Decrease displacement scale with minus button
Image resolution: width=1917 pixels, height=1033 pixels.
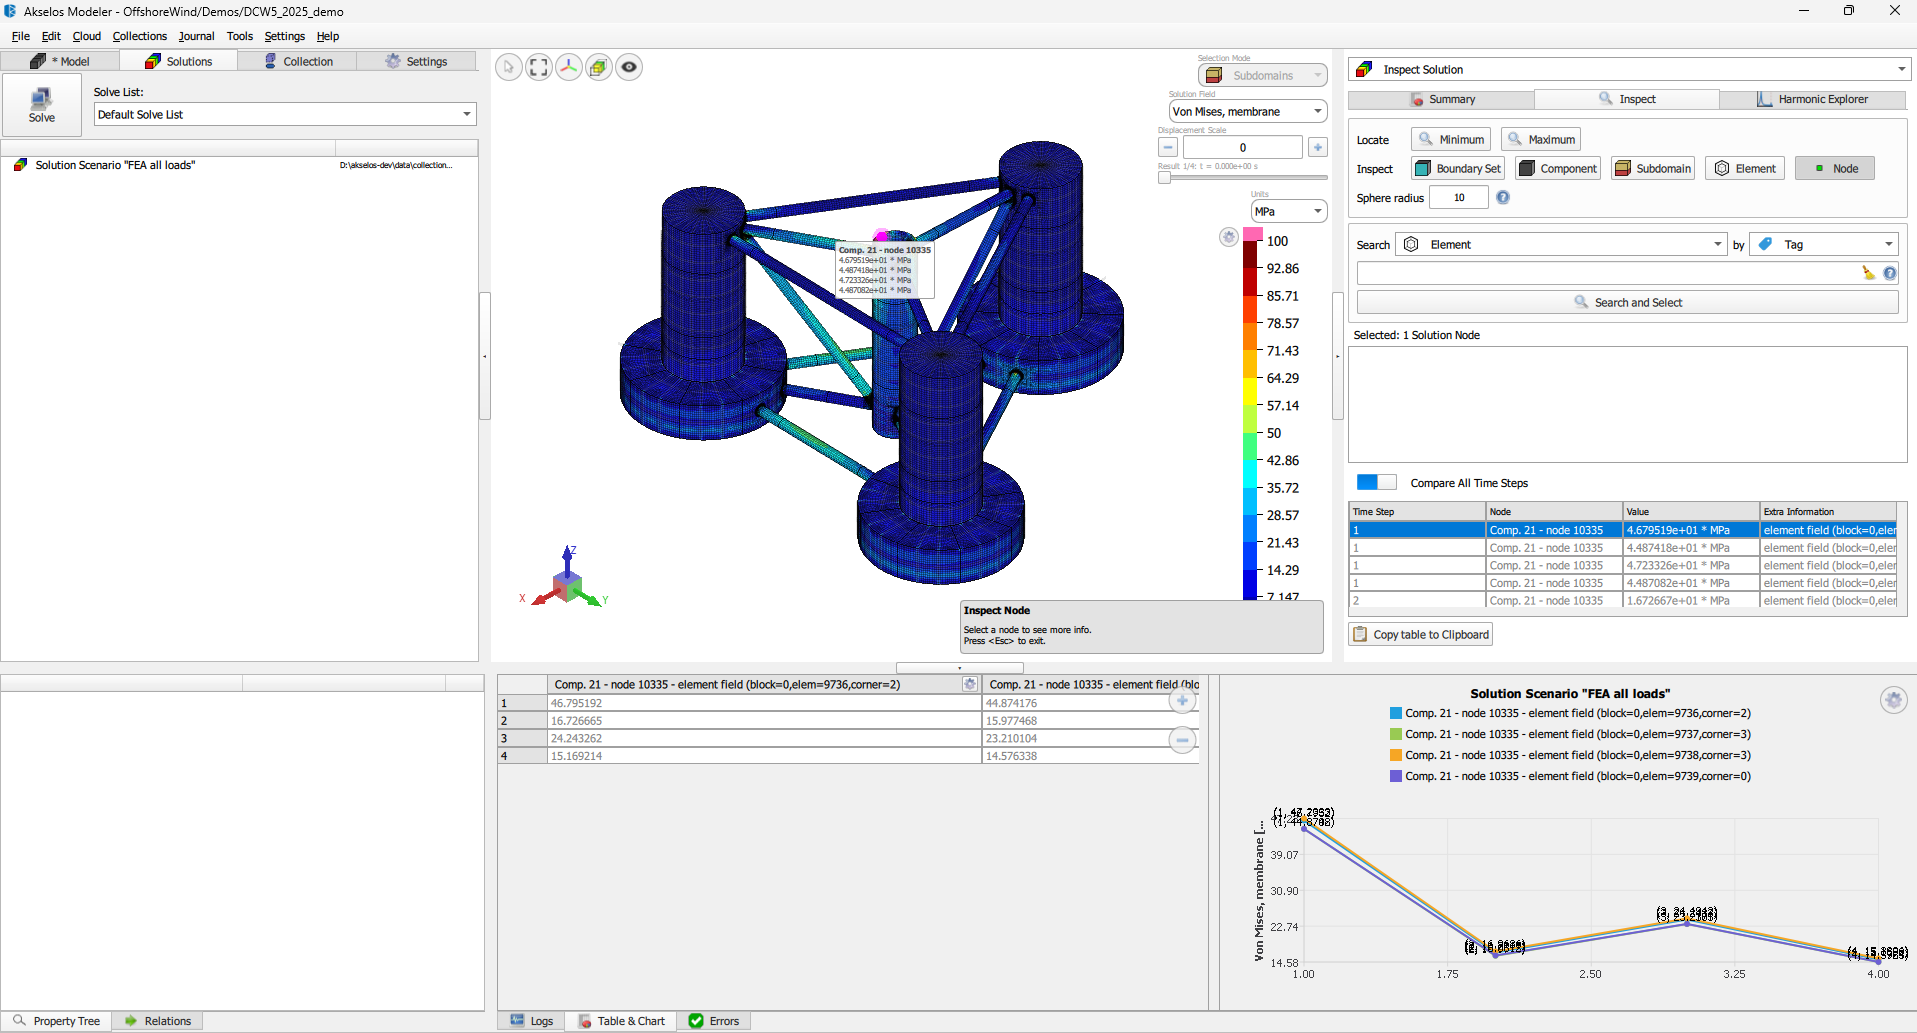pyautogui.click(x=1168, y=147)
